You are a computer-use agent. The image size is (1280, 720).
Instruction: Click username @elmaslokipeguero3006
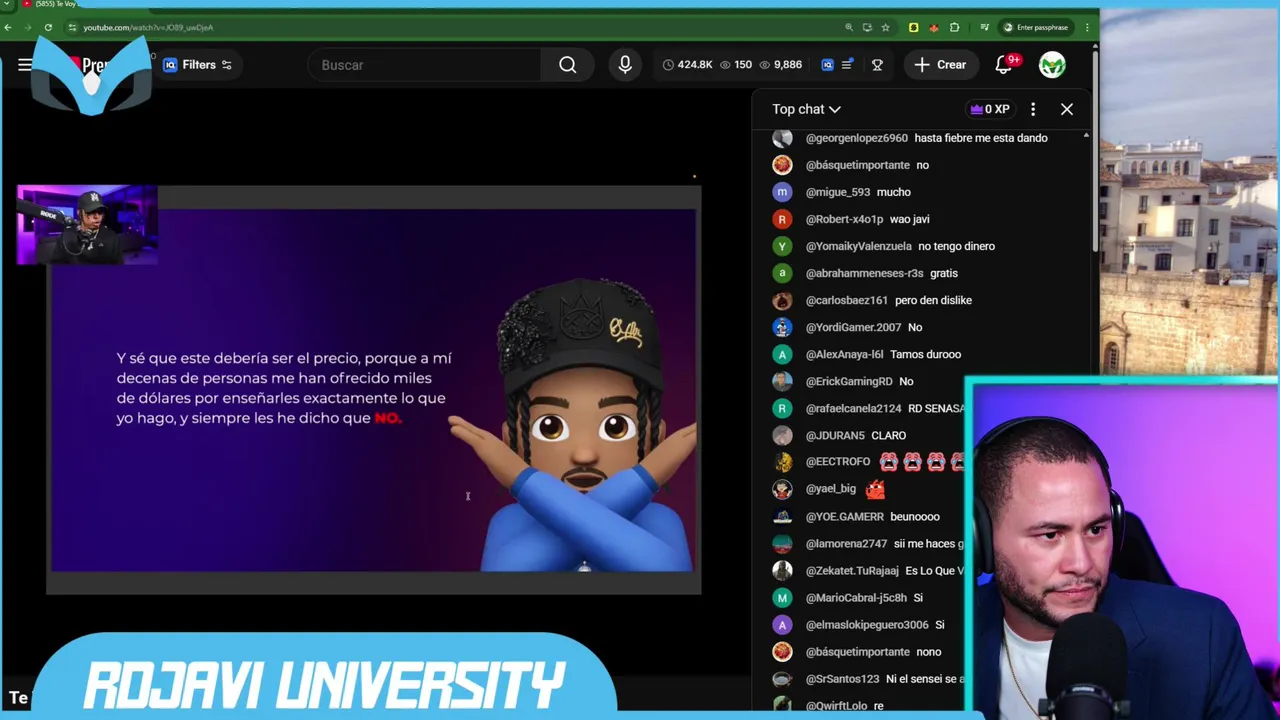[867, 625]
